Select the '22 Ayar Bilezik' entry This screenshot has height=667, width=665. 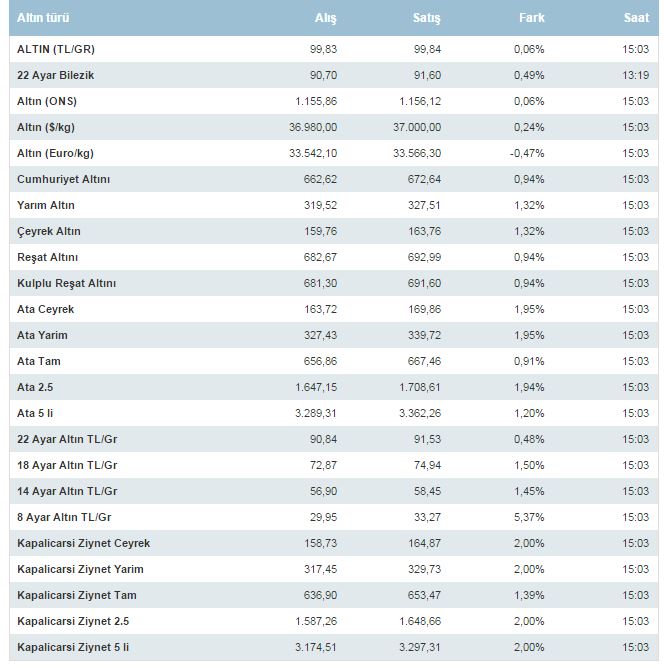coord(57,75)
